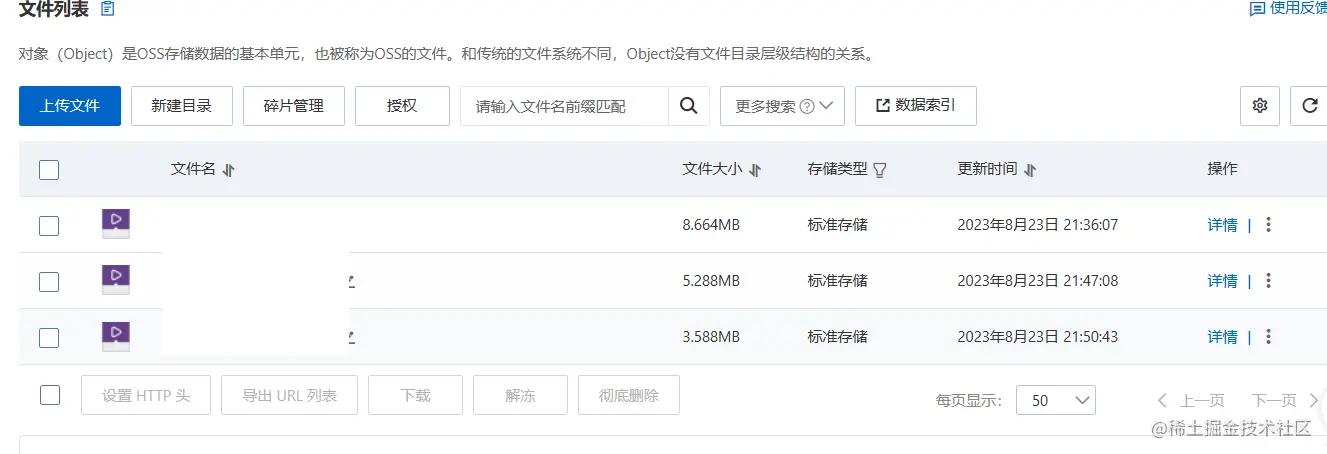Open 使用反馈 feedback link
This screenshot has width=1327, height=454.
(x=1288, y=8)
